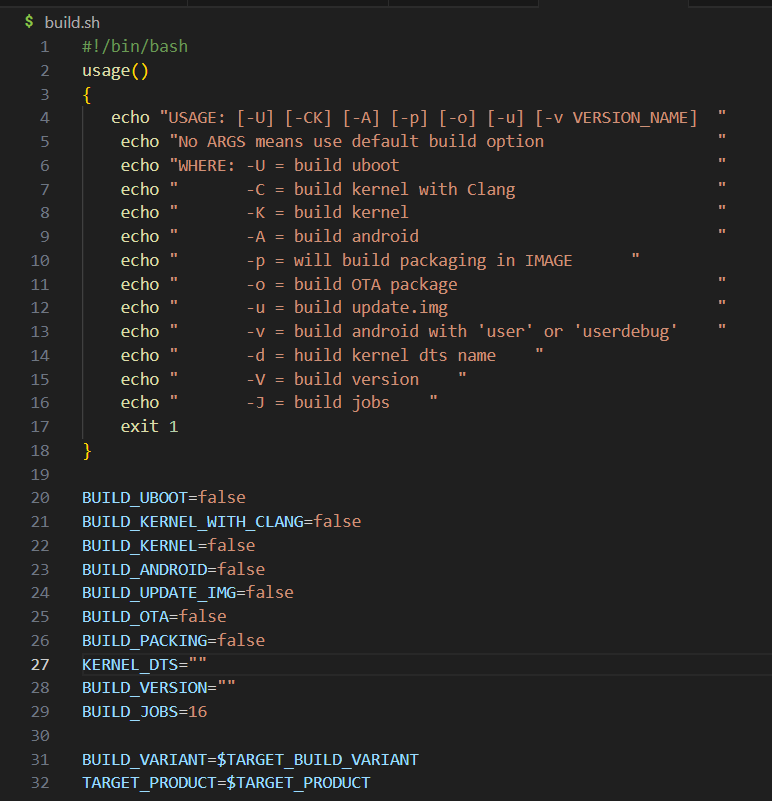This screenshot has width=772, height=801.
Task: Click '-U = build uboot' text
Action: point(323,166)
